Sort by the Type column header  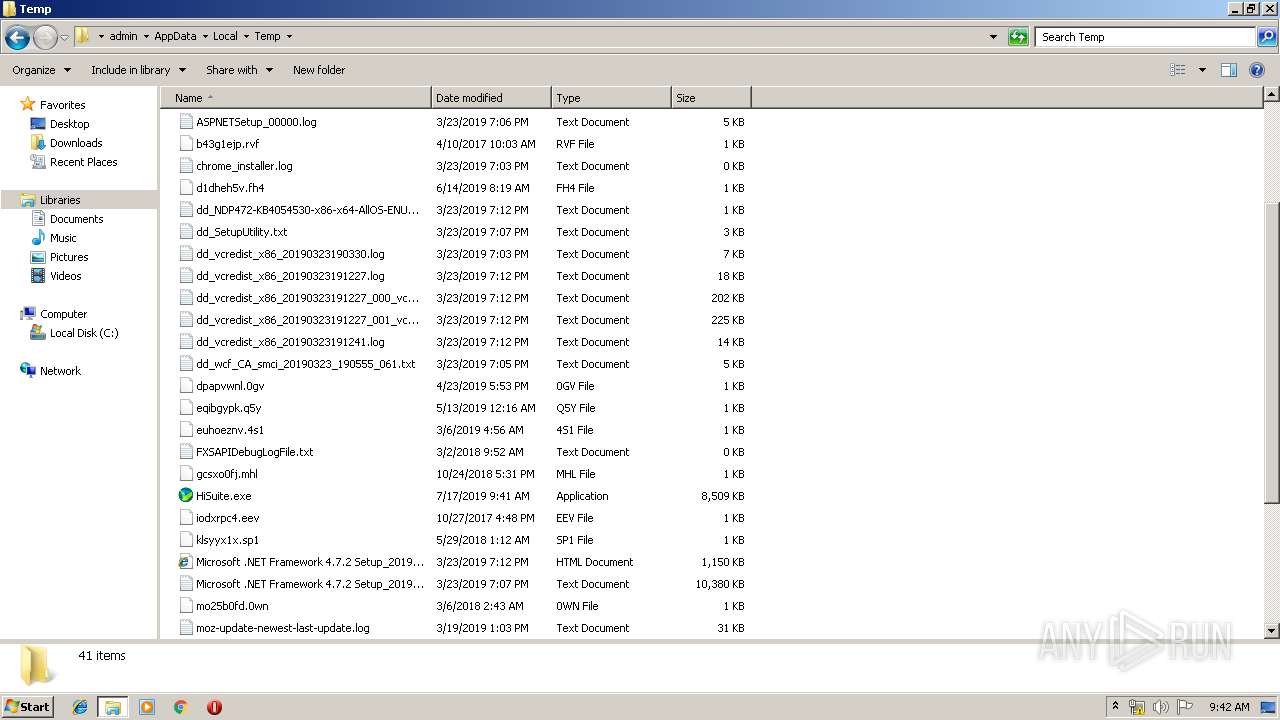pos(611,98)
